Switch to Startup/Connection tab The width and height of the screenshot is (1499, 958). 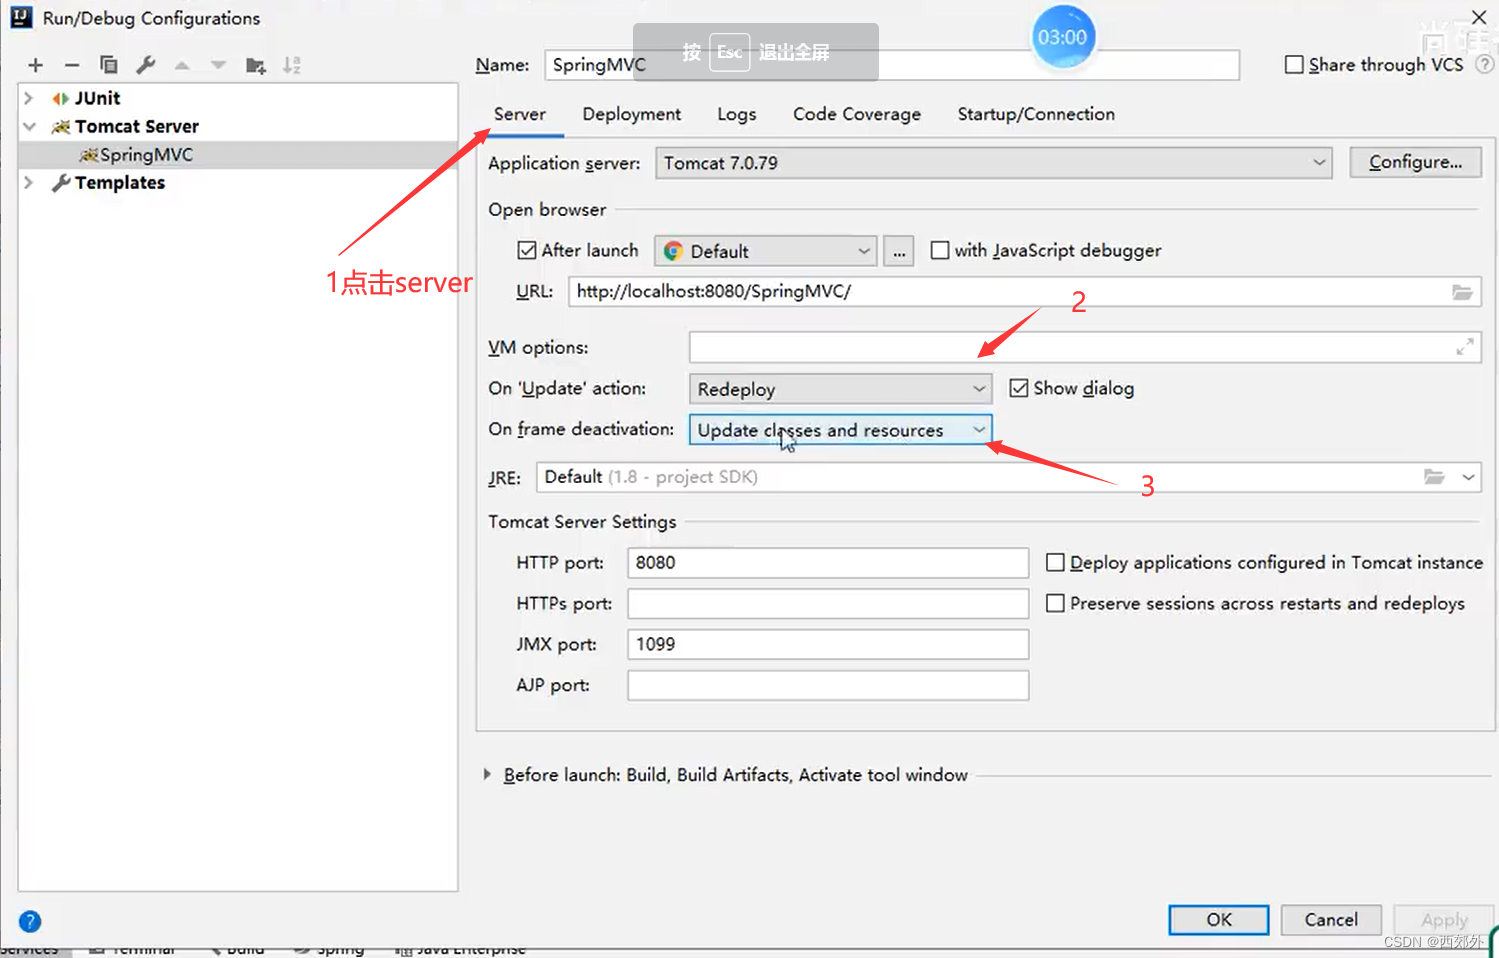point(1036,114)
